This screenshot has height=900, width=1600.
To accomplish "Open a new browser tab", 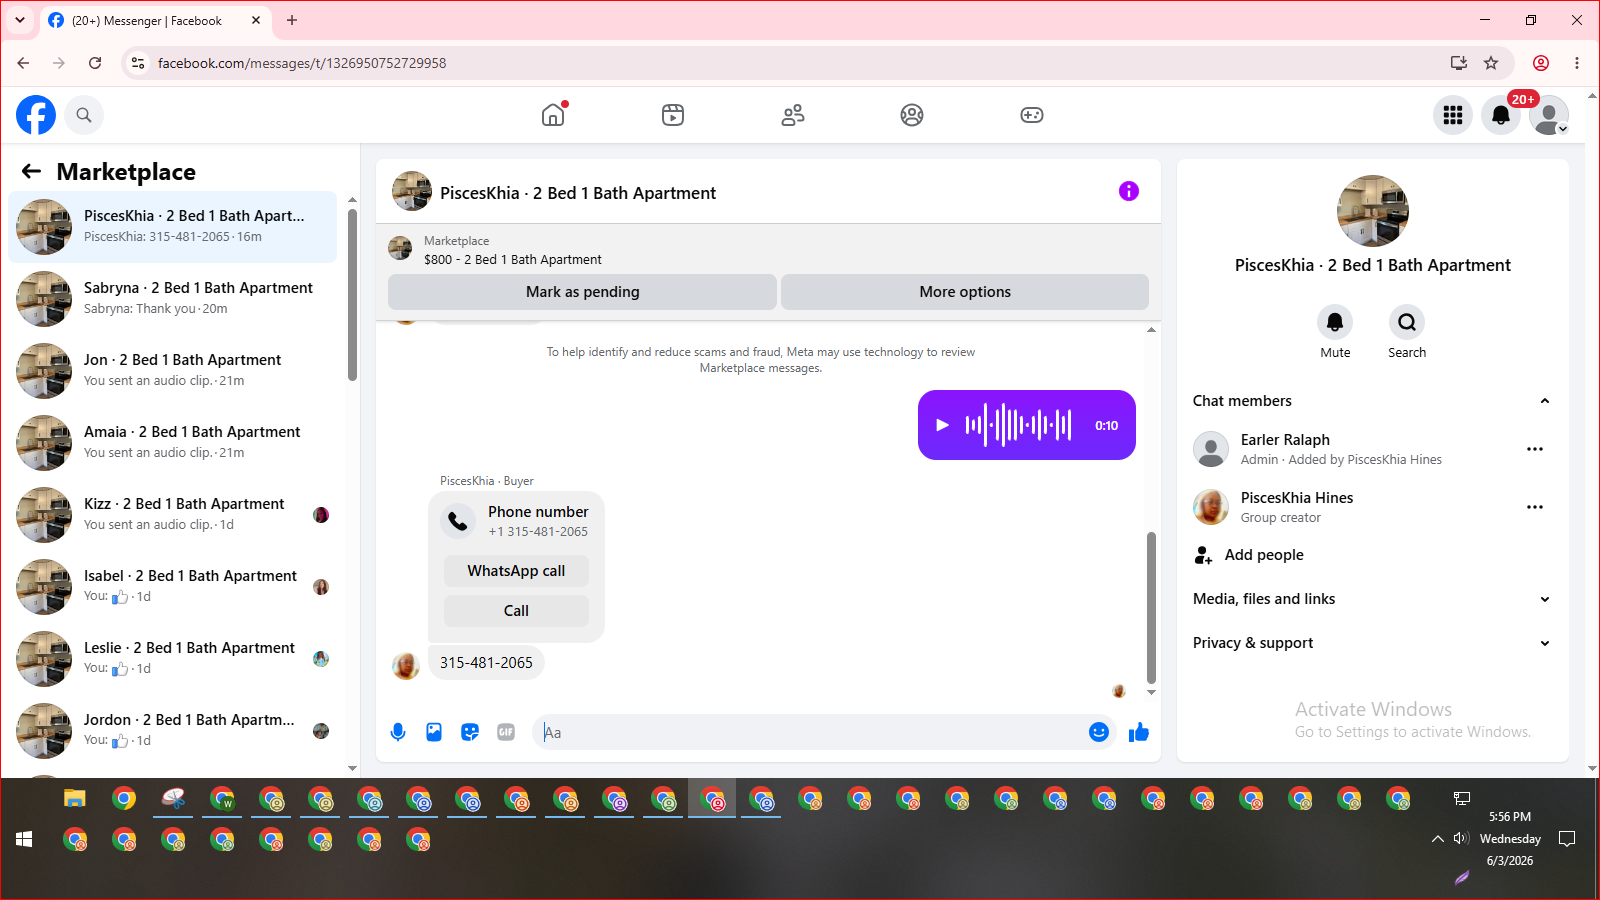I will [292, 20].
